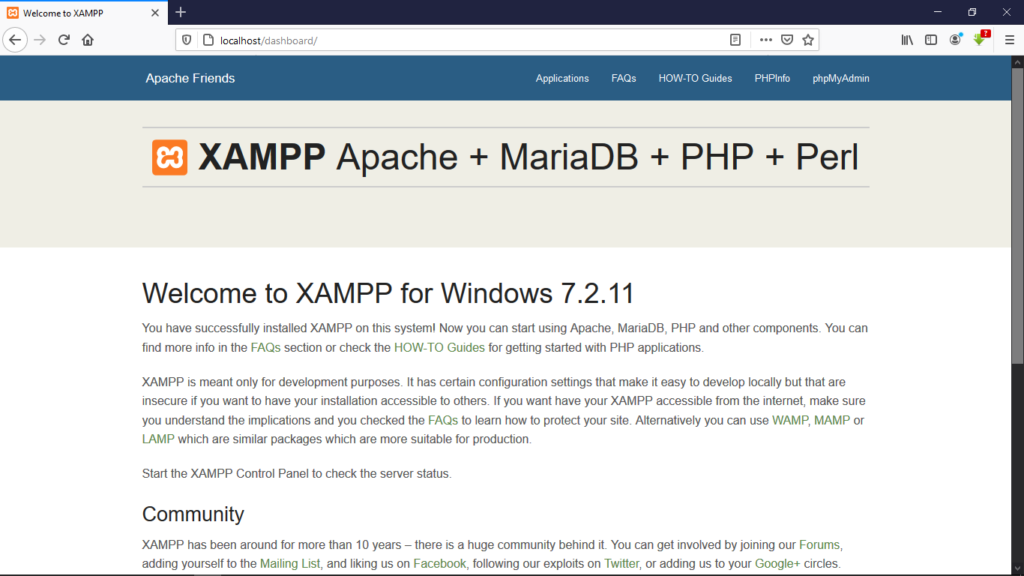Follow HOW-TO Guides link in paragraph
The image size is (1024, 576).
click(x=440, y=347)
